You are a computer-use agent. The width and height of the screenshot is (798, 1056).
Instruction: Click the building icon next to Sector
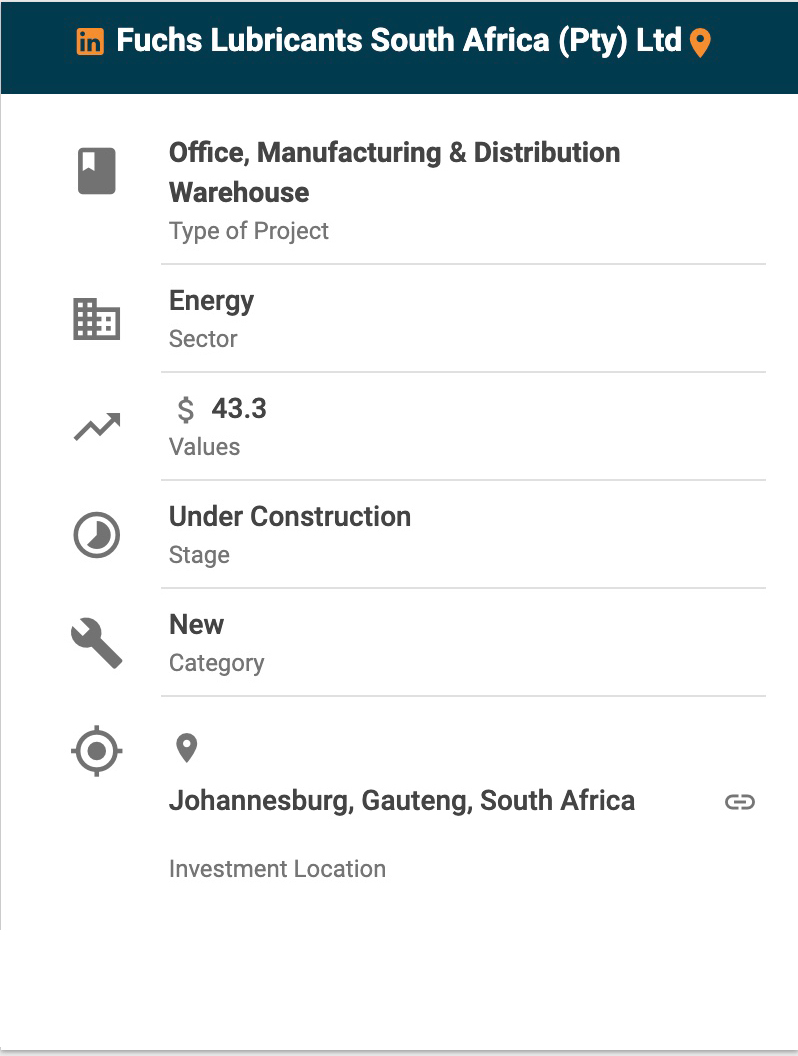(x=97, y=320)
